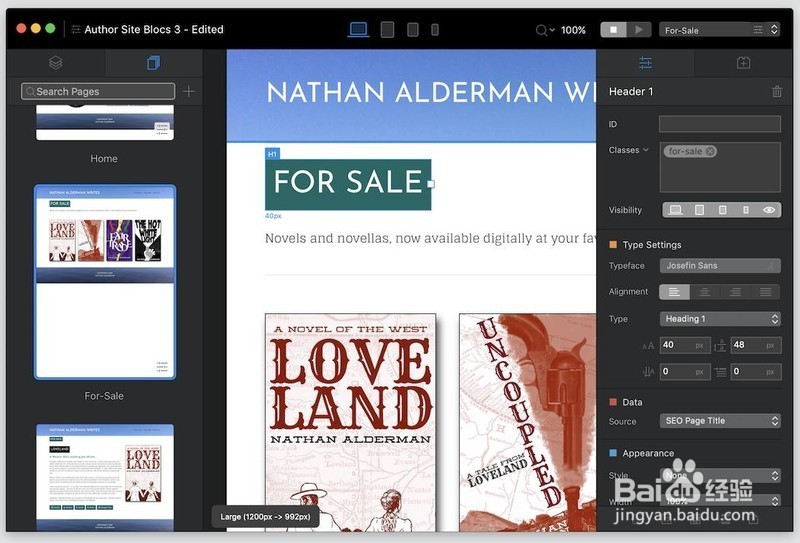Open the layers tree sidebar tab
The height and width of the screenshot is (543, 800).
click(x=56, y=62)
